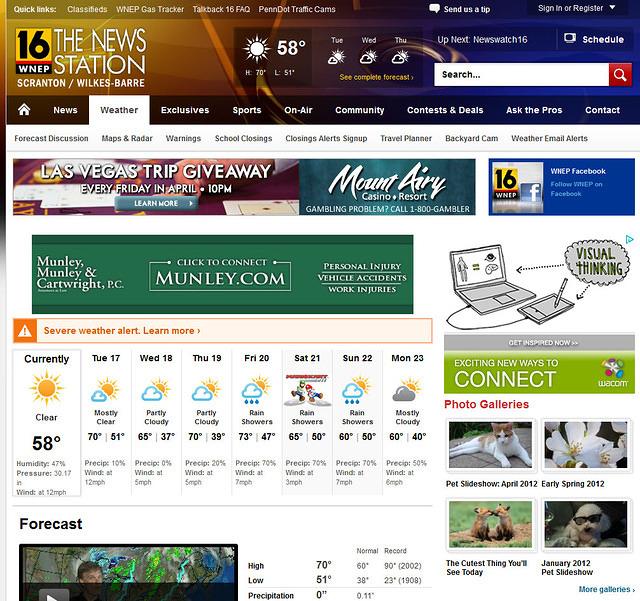Screen dimensions: 640x601
Task: Click the AdChoices icon on Wacom ad
Action: click(x=630, y=239)
